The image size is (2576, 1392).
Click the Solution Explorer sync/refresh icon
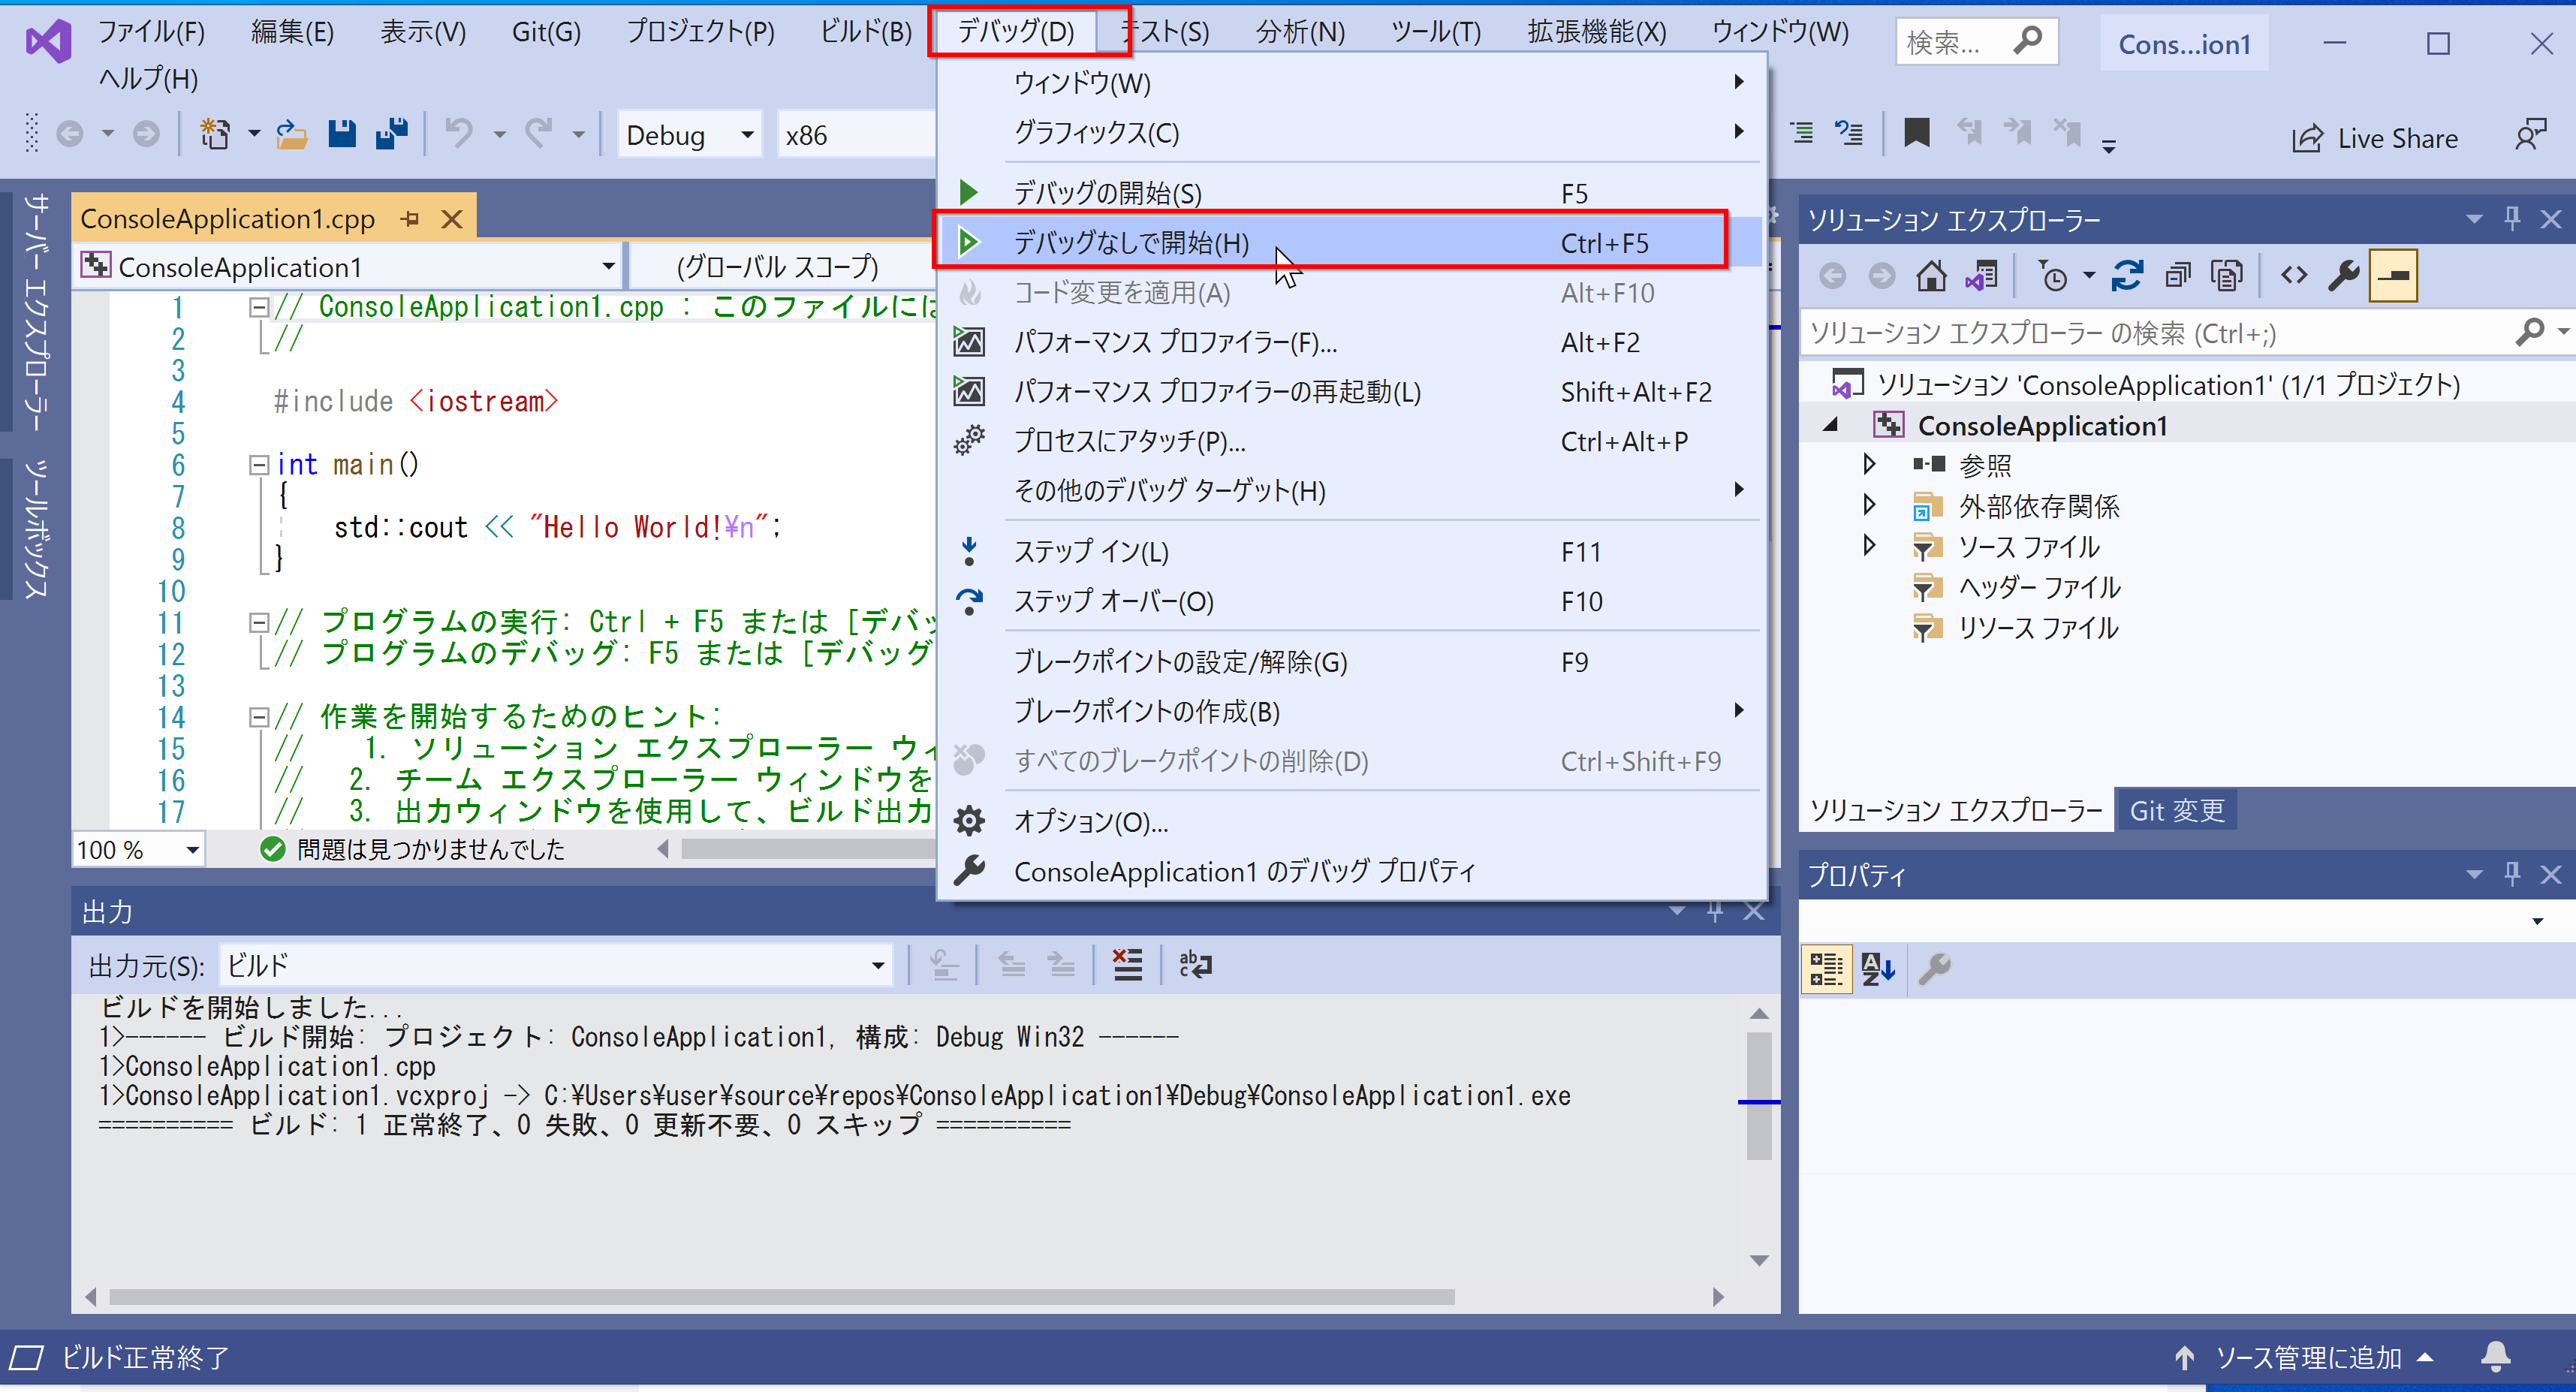(2128, 275)
